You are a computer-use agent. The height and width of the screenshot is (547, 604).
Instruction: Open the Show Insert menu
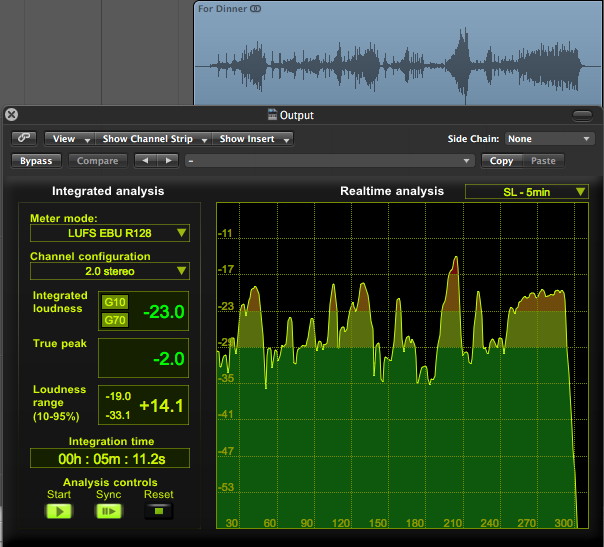[x=253, y=139]
